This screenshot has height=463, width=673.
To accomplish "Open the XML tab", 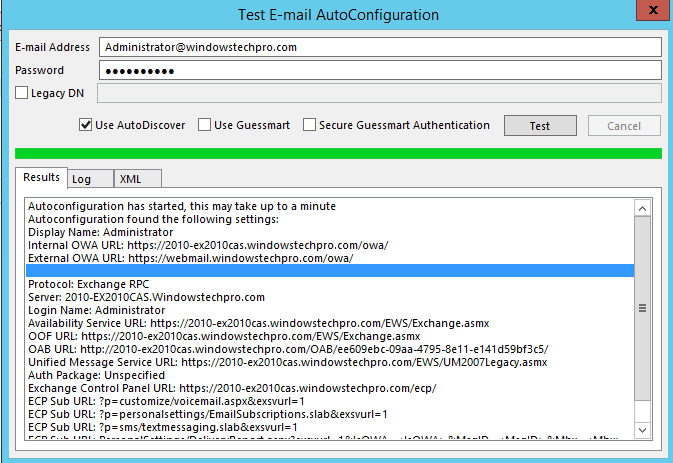I will click(x=137, y=179).
